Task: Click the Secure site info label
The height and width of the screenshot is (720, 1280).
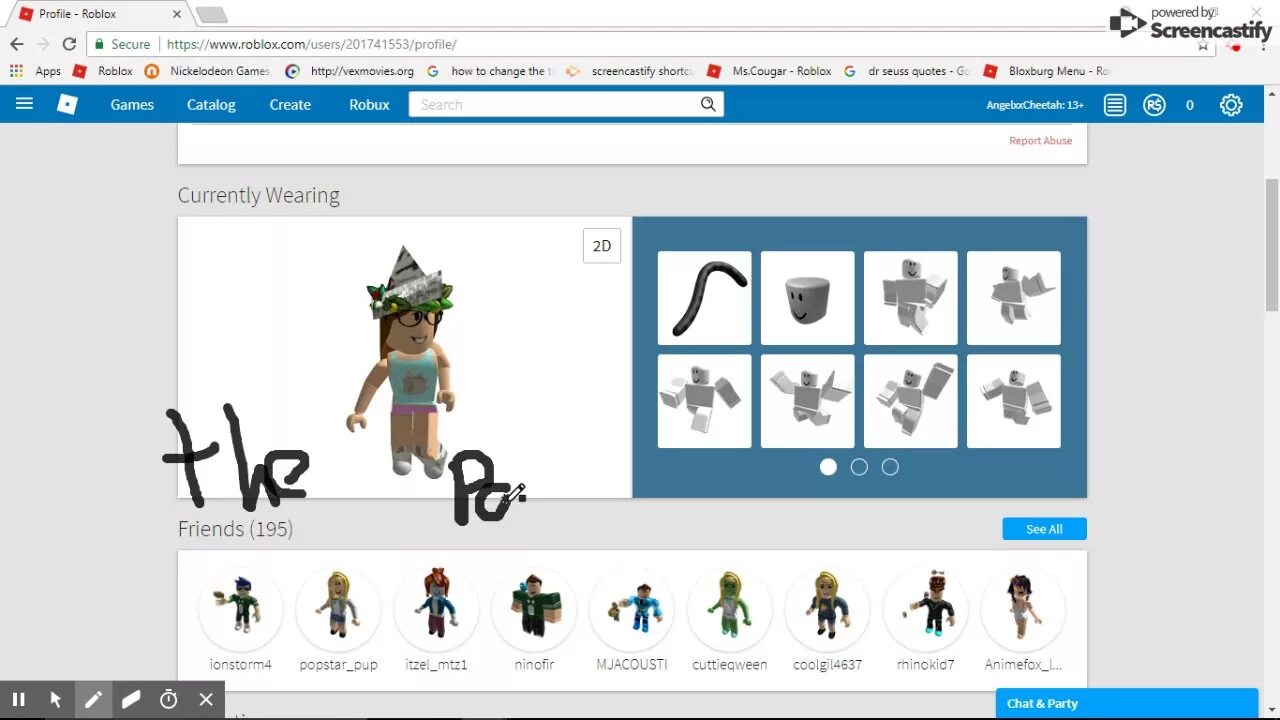Action: pyautogui.click(x=122, y=44)
